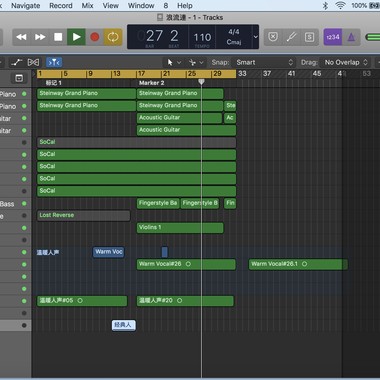
Task: Enable power button on Lost Reverse track
Action: (24, 216)
